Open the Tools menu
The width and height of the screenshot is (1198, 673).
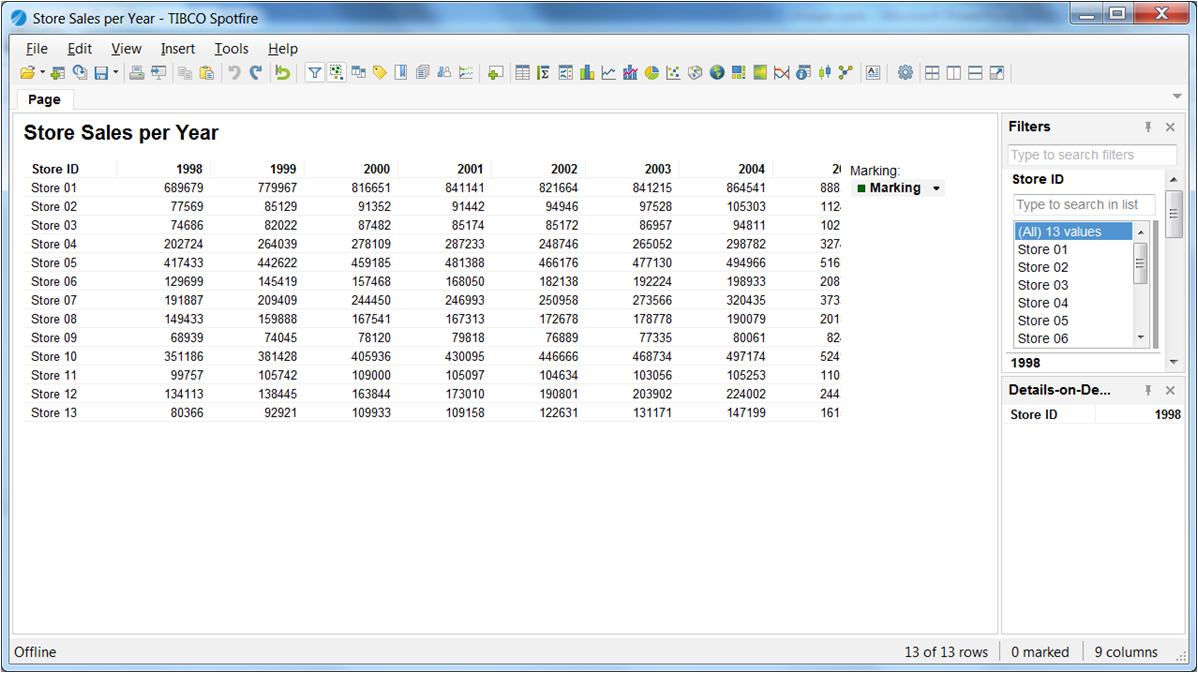231,48
